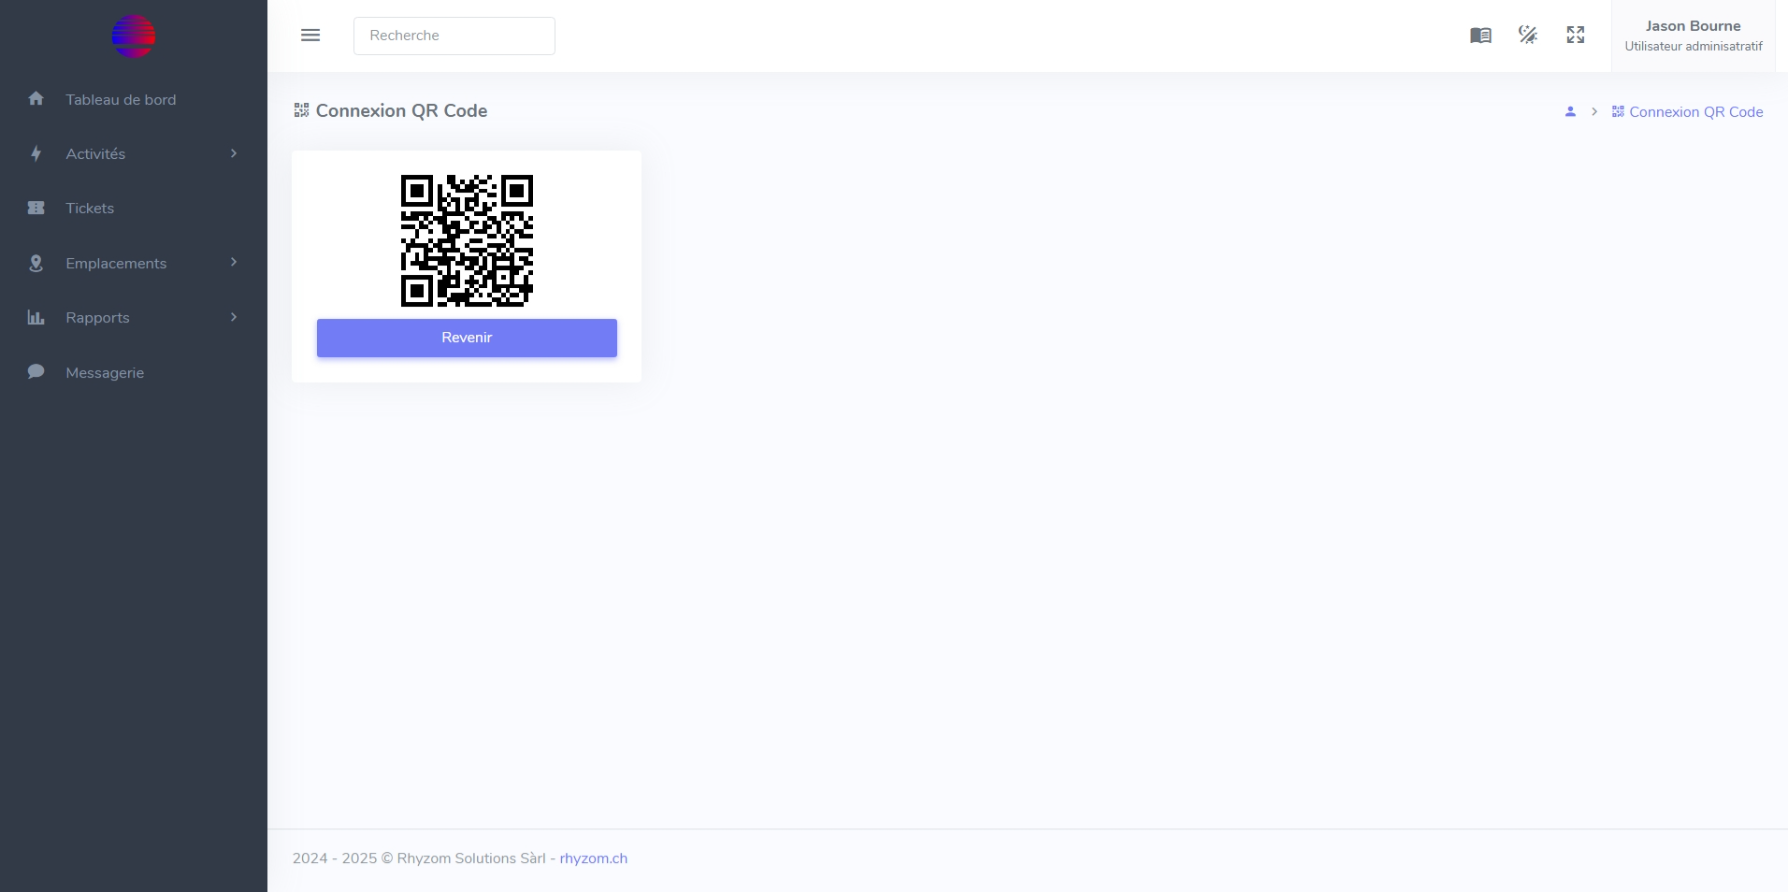Click the bar chart Rapports icon
Image resolution: width=1788 pixels, height=892 pixels.
click(36, 318)
